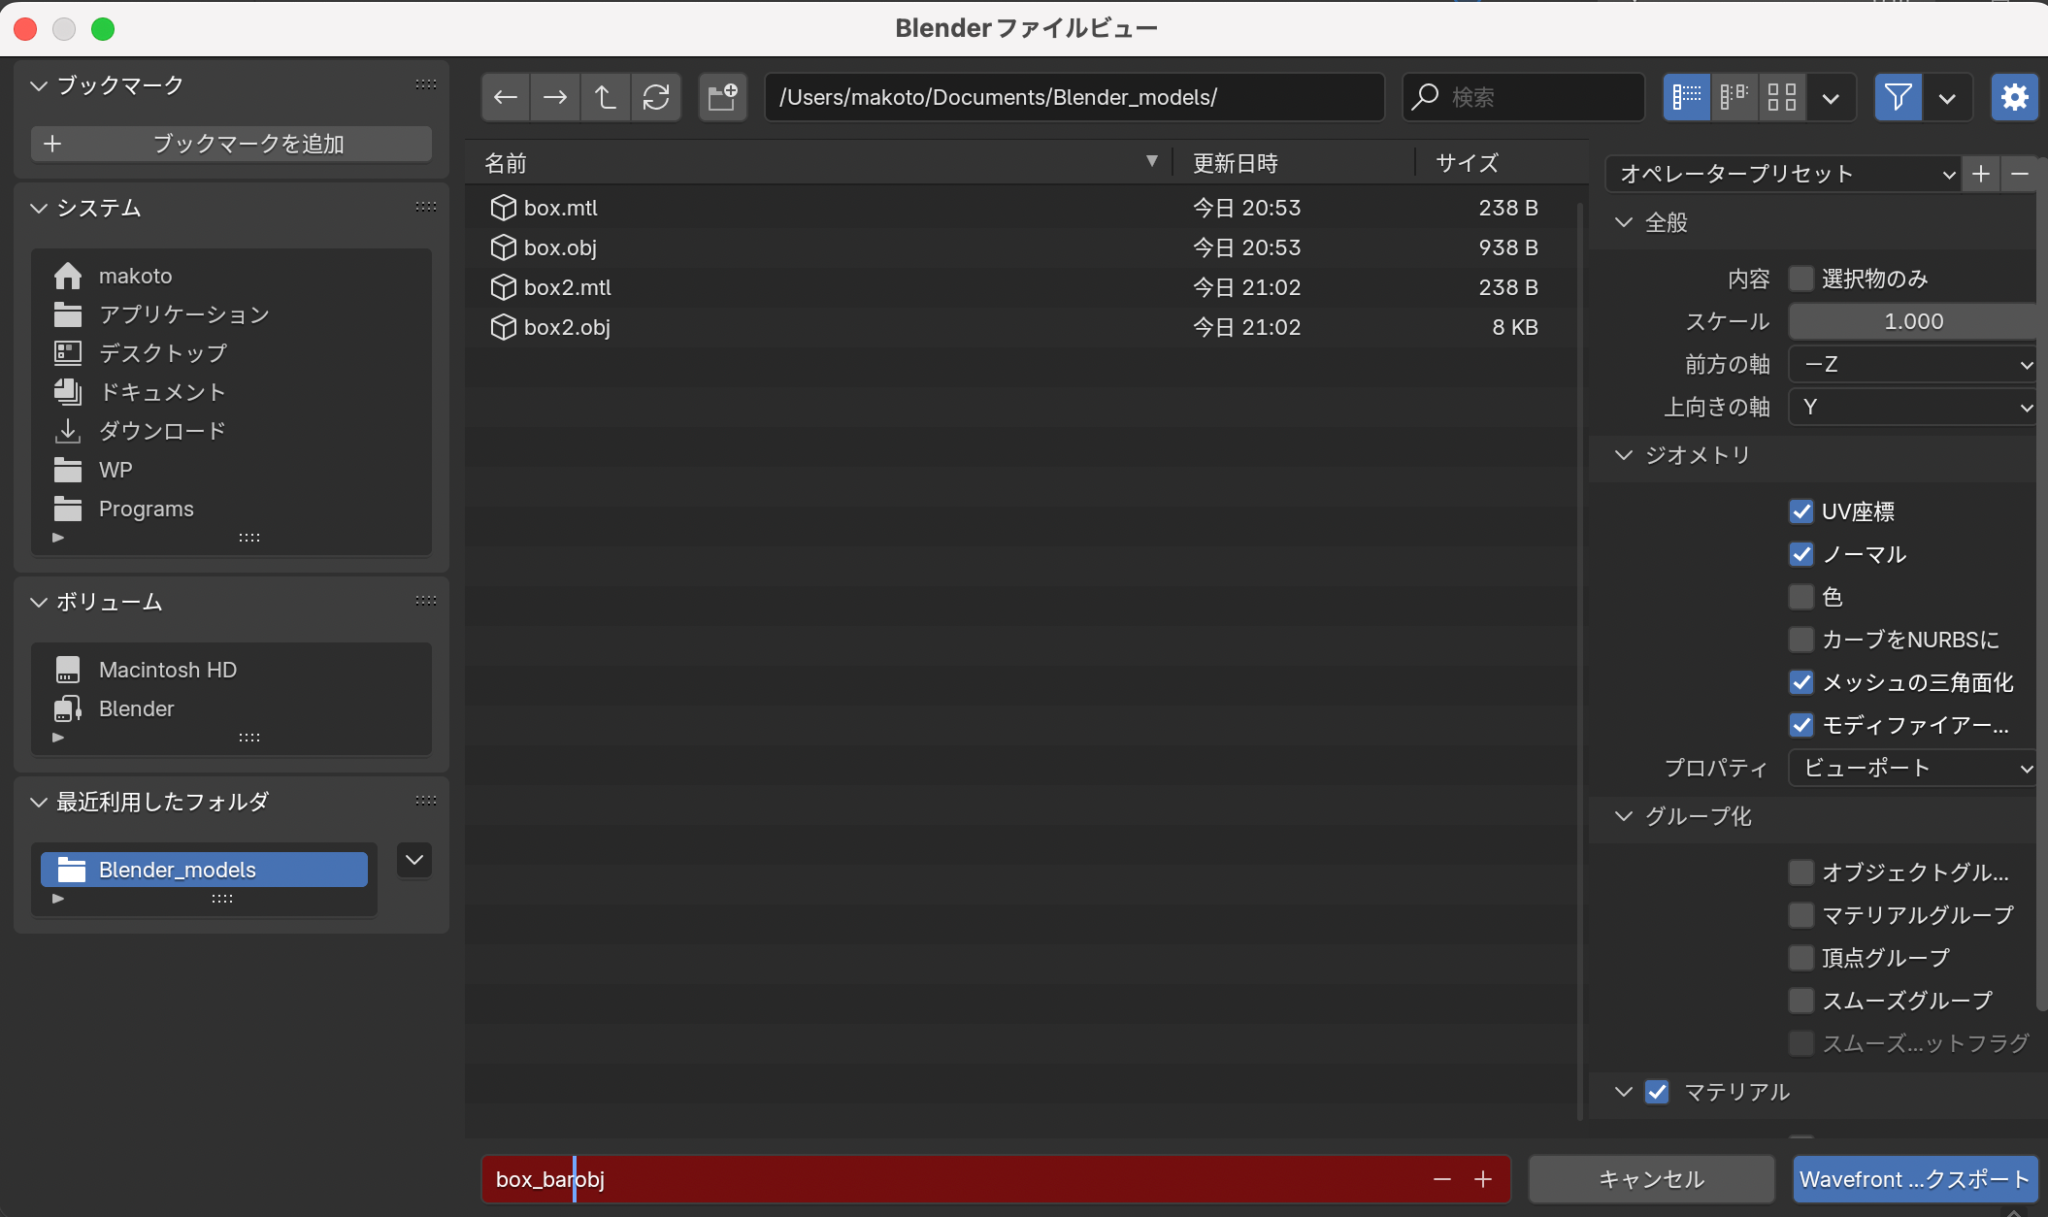Click the キャンセル button

tap(1651, 1179)
